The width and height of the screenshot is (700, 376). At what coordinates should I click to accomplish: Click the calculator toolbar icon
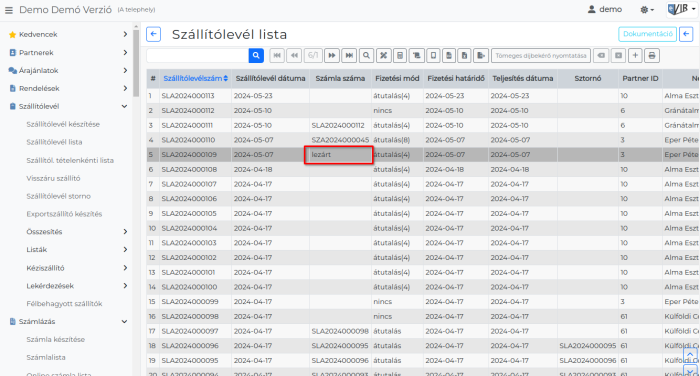400,55
